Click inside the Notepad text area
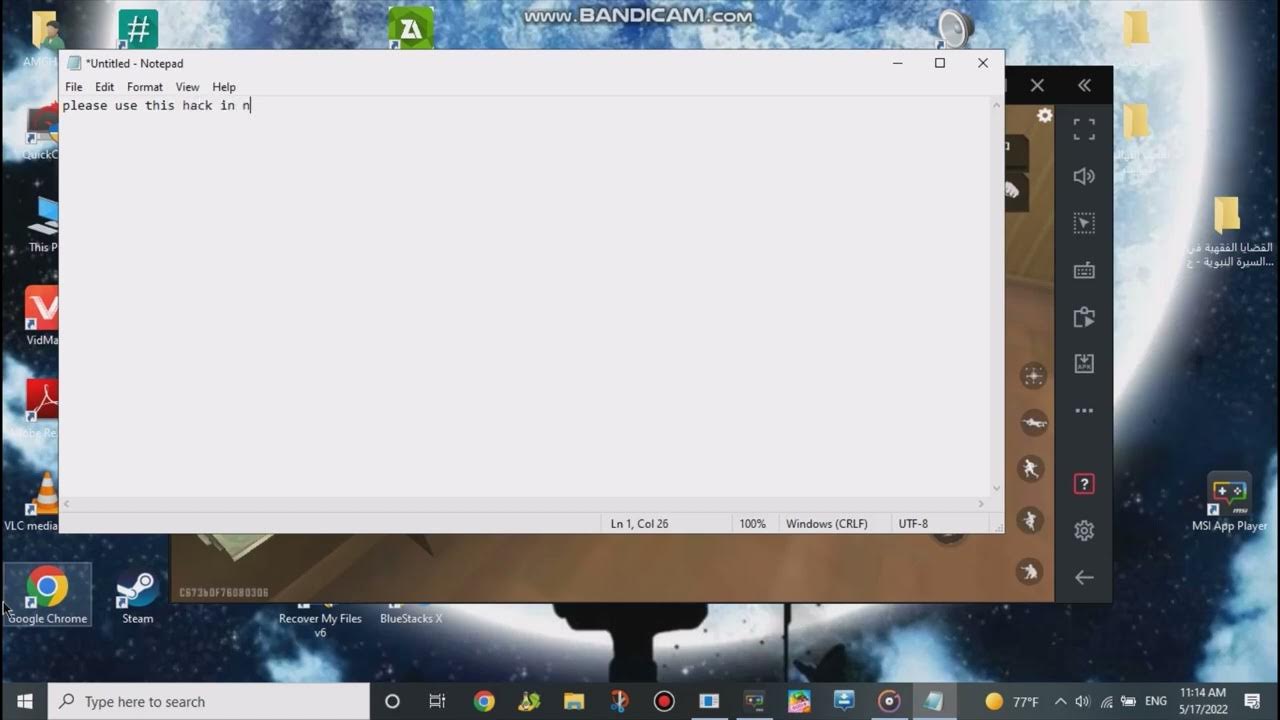The width and height of the screenshot is (1280, 720). click(x=524, y=296)
